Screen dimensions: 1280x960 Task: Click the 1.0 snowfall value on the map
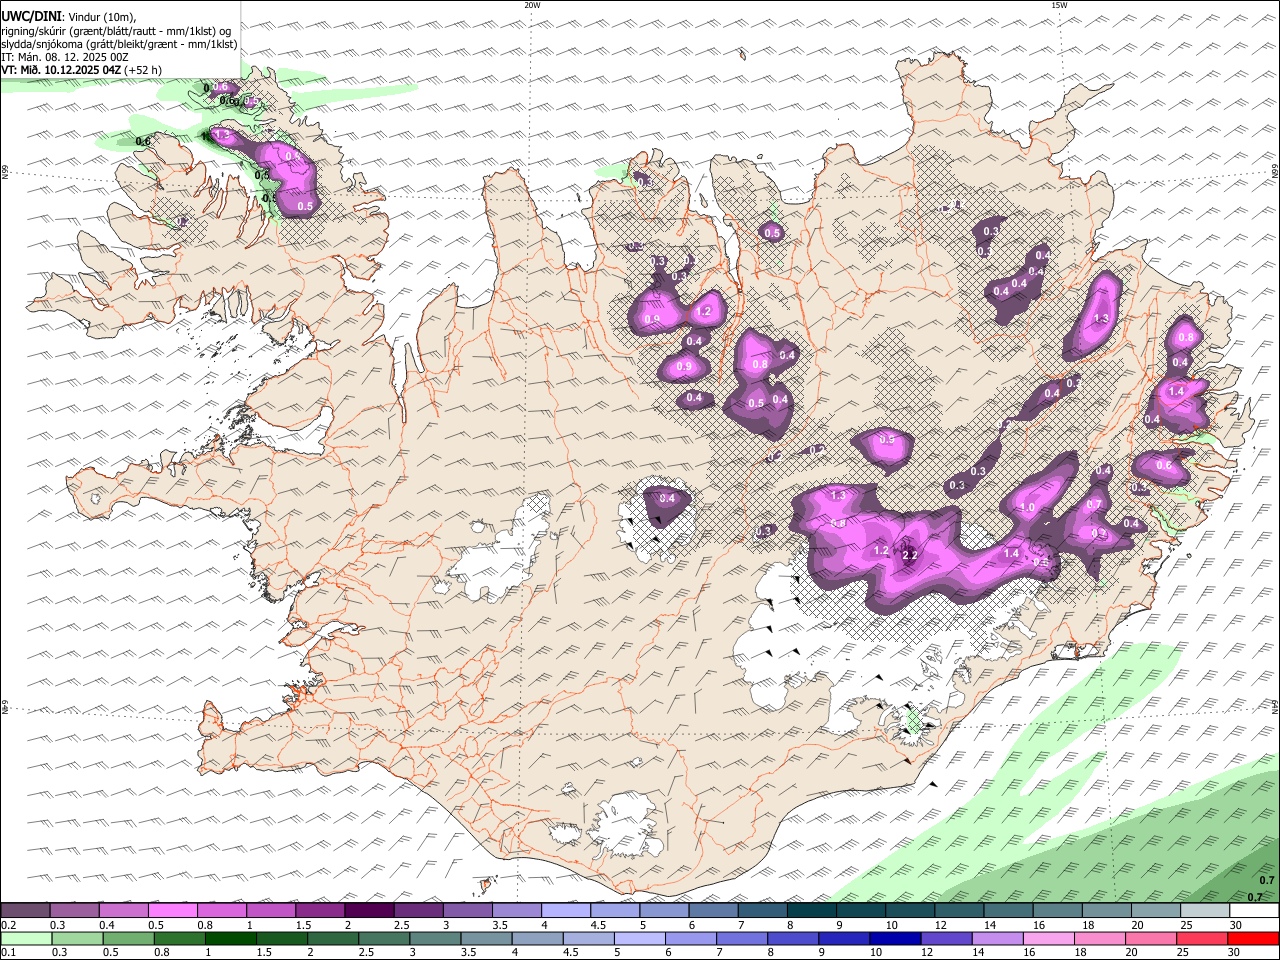[x=1028, y=507]
